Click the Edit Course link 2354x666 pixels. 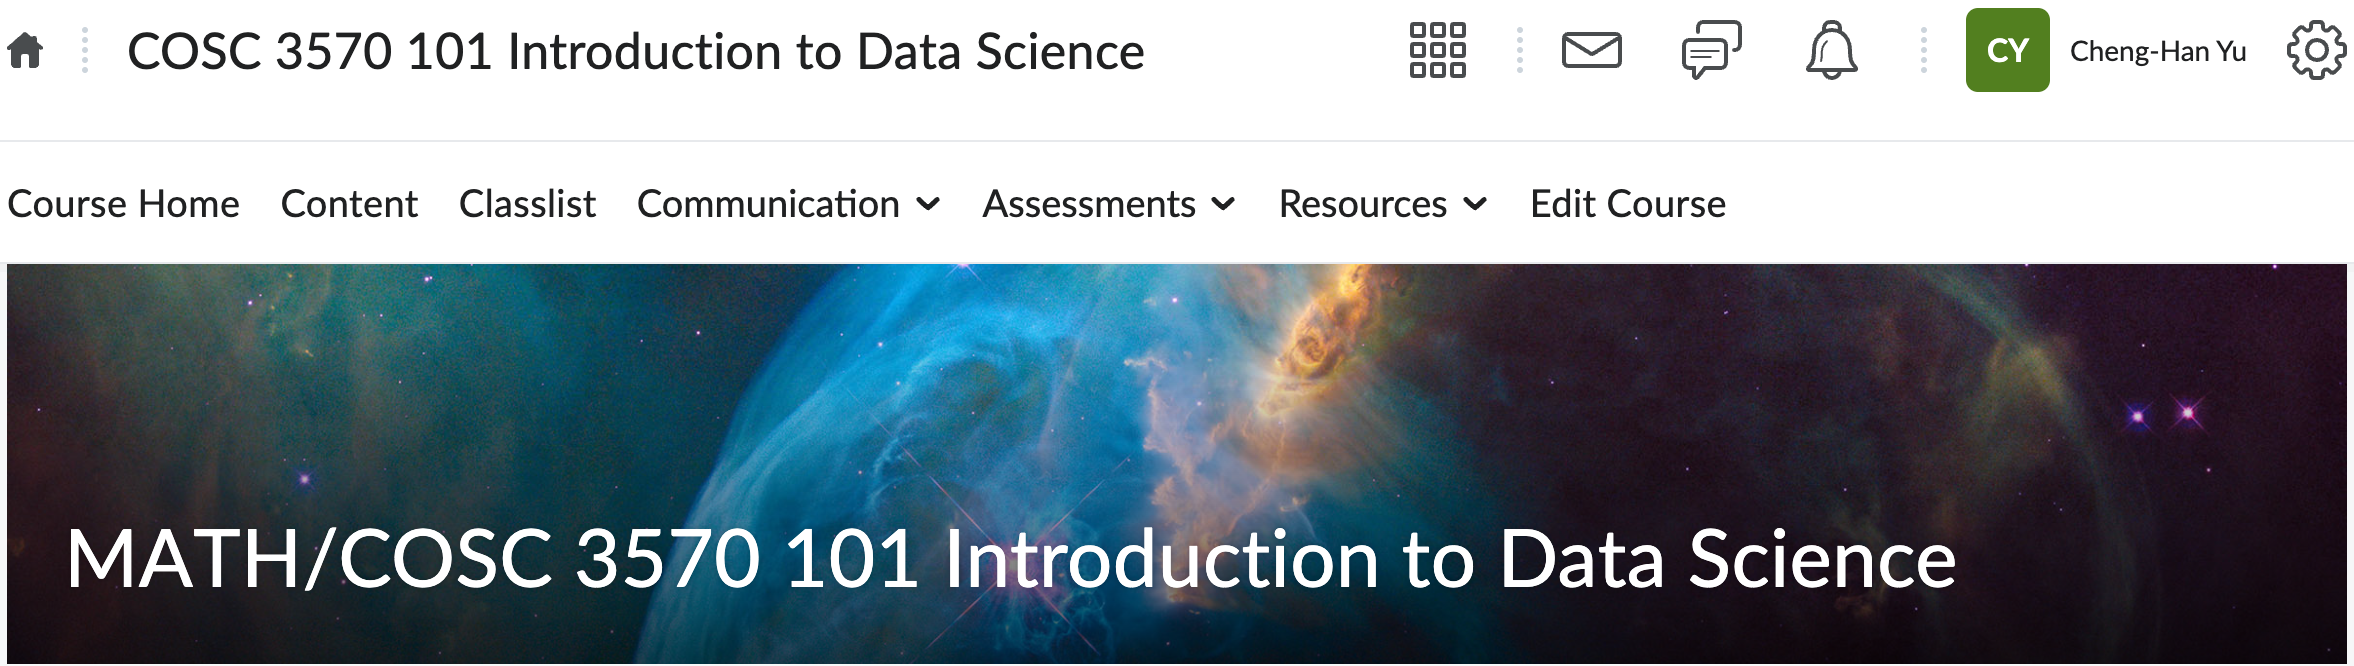(x=1627, y=204)
